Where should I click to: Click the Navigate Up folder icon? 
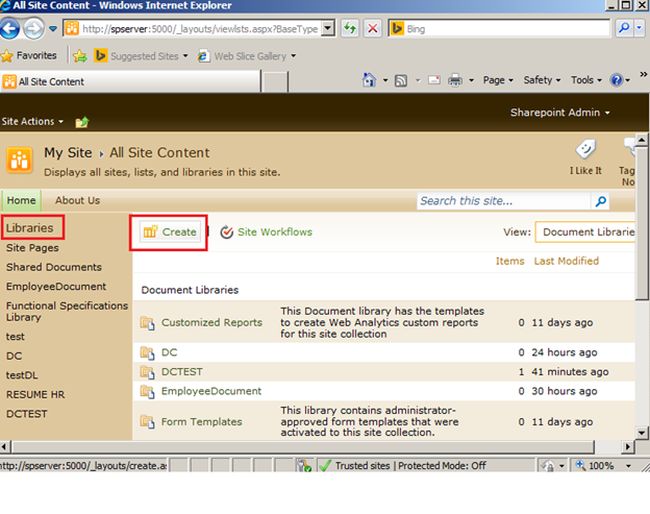coord(82,122)
